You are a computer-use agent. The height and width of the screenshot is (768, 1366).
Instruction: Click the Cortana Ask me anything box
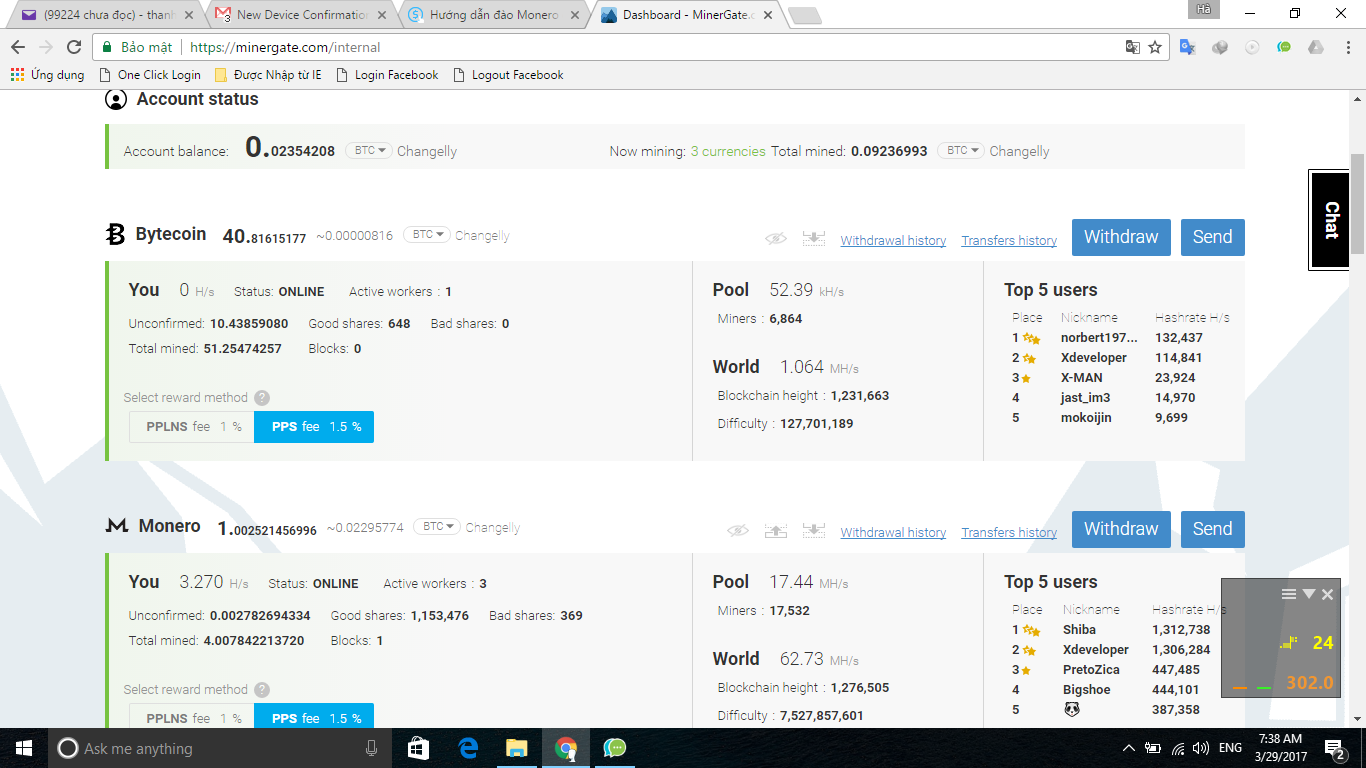click(x=219, y=748)
